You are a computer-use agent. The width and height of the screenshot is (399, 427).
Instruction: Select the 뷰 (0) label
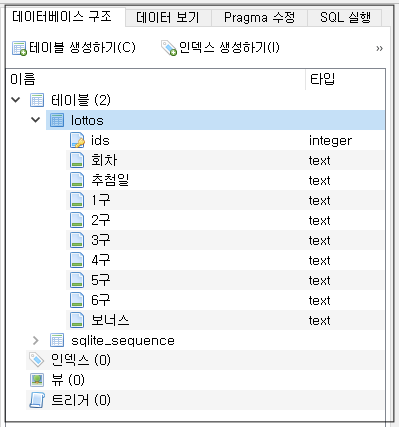click(68, 380)
